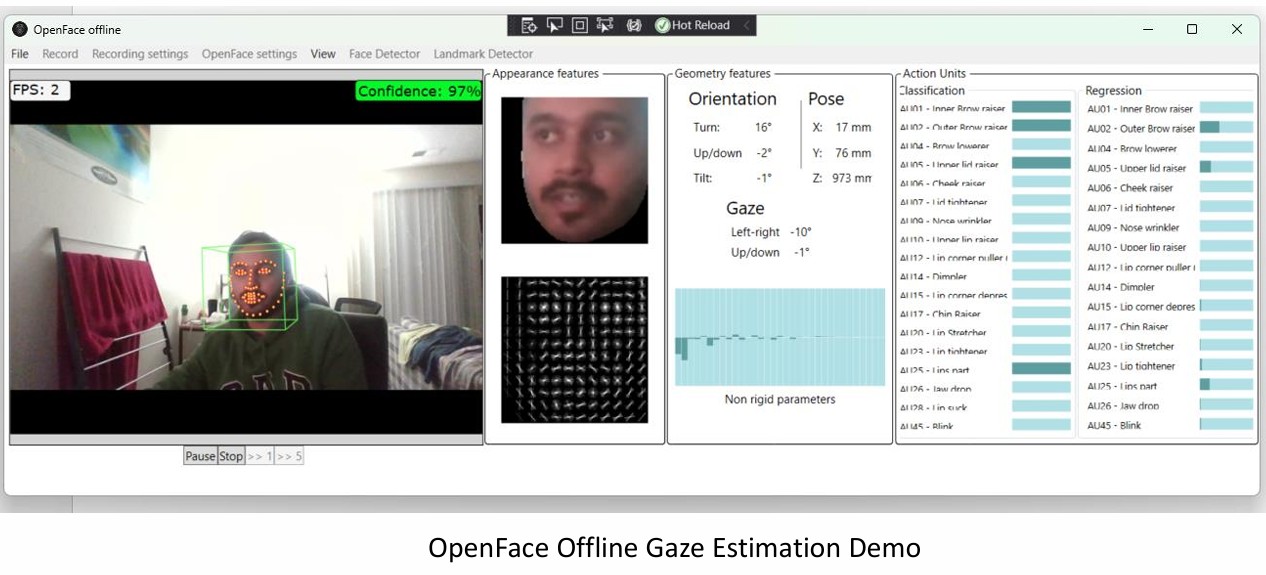Click the Pose Y value '76 mm'
This screenshot has width=1266, height=575.
(x=853, y=153)
